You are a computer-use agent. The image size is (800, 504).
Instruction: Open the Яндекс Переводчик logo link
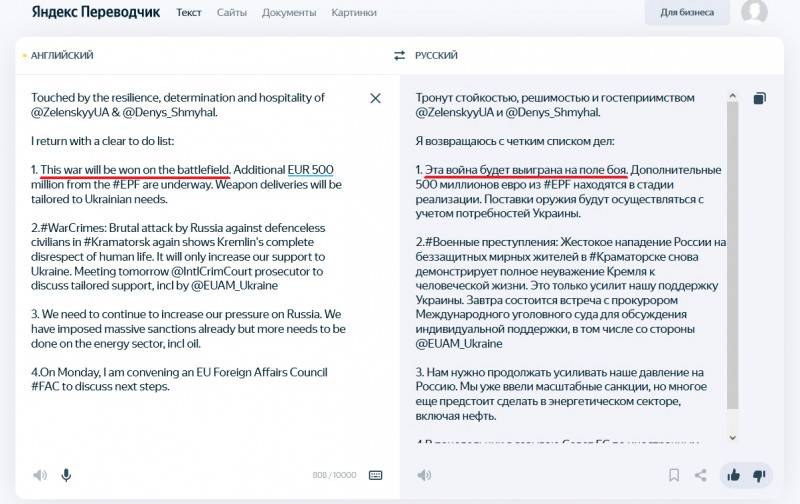[95, 12]
